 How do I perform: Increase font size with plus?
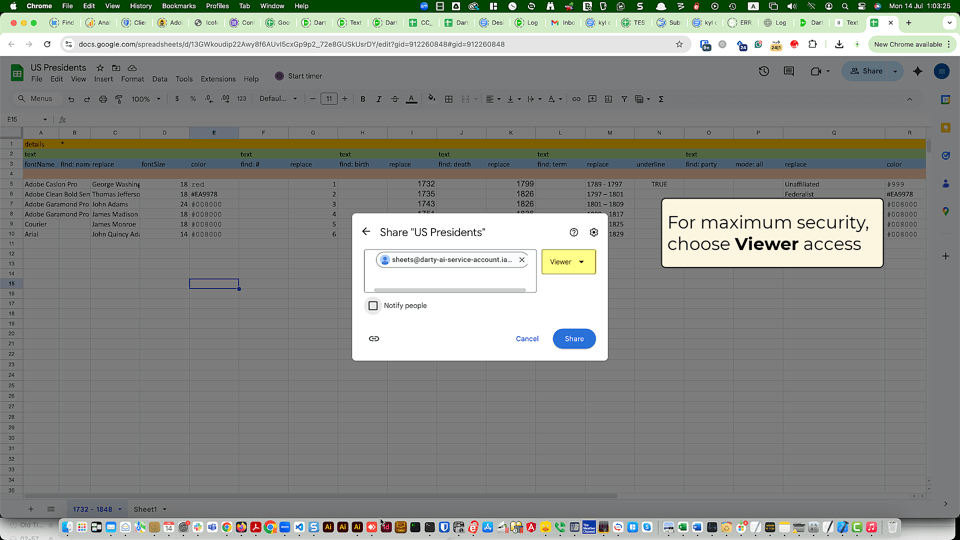pyautogui.click(x=345, y=99)
